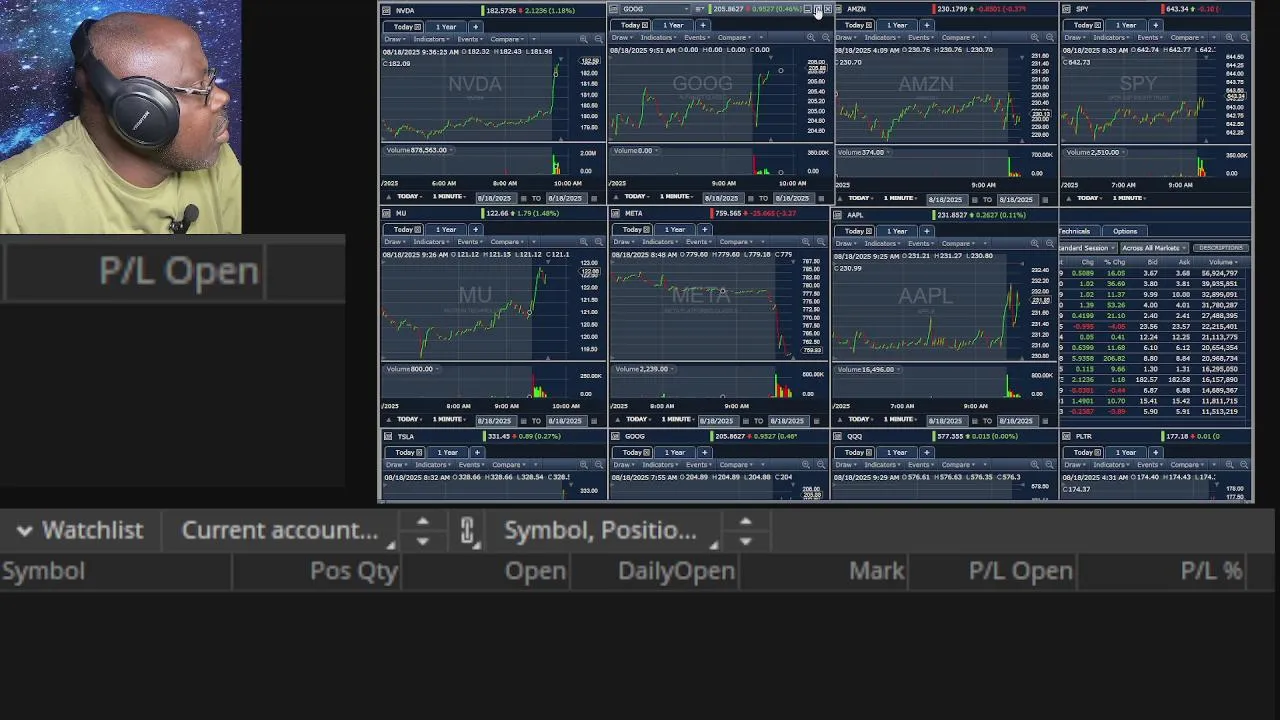Open Draw menu in AAPL chart
The height and width of the screenshot is (720, 1280).
845,243
